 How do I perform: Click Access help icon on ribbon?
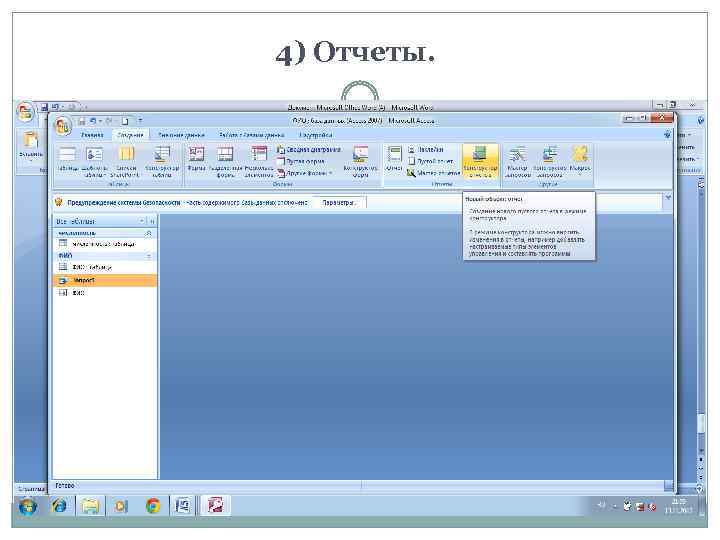point(667,135)
